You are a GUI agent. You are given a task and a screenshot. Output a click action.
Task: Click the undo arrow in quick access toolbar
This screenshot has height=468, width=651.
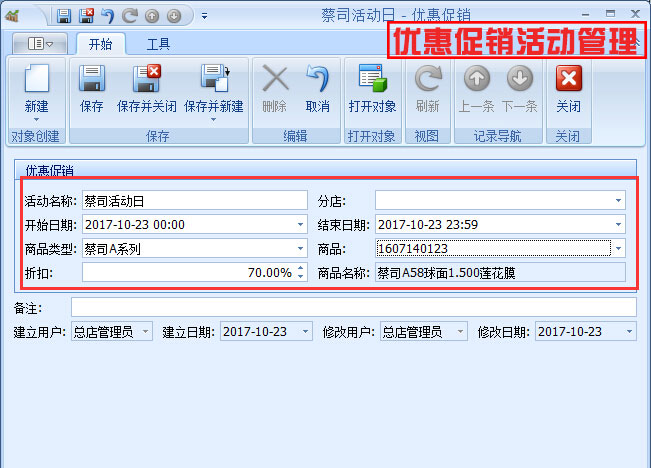coord(107,16)
